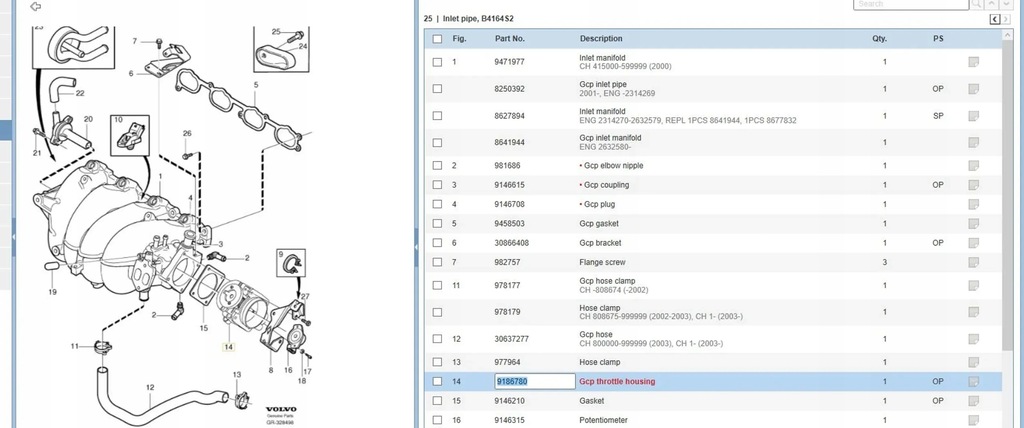This screenshot has height=428, width=1024.
Task: Open note icon for Gcp gasket 9458503
Action: [x=973, y=223]
